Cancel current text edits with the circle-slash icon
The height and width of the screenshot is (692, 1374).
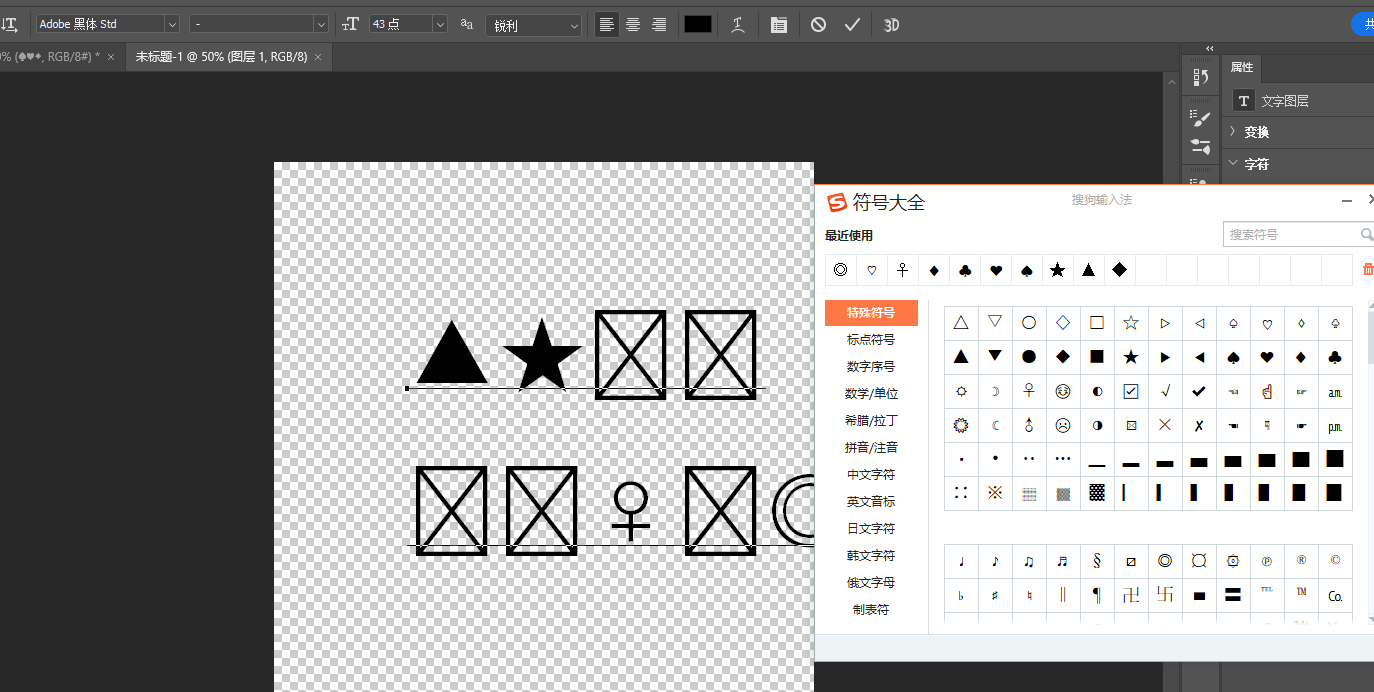coord(818,25)
